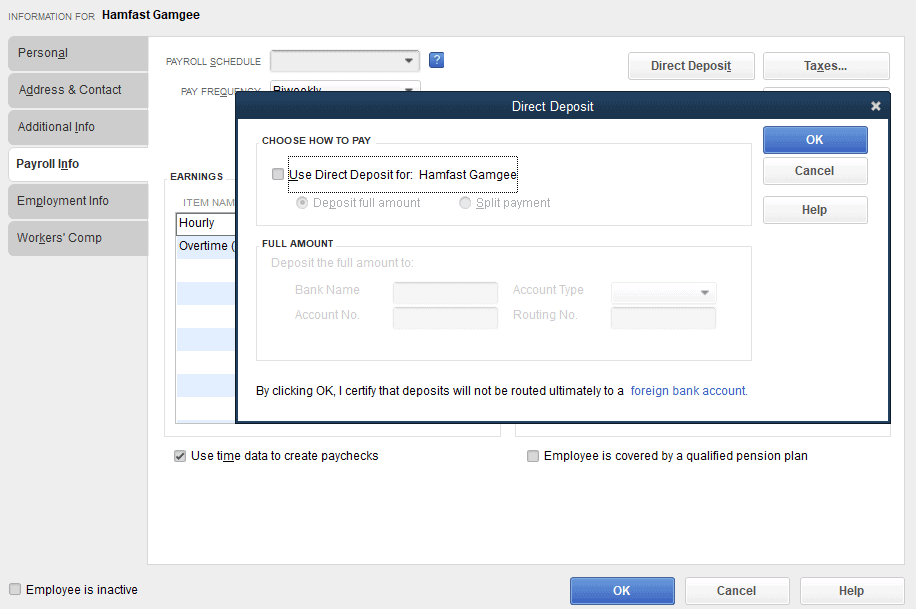Screen dimensions: 916x609
Task: Mark Employee is inactive checkbox
Action: (x=15, y=589)
